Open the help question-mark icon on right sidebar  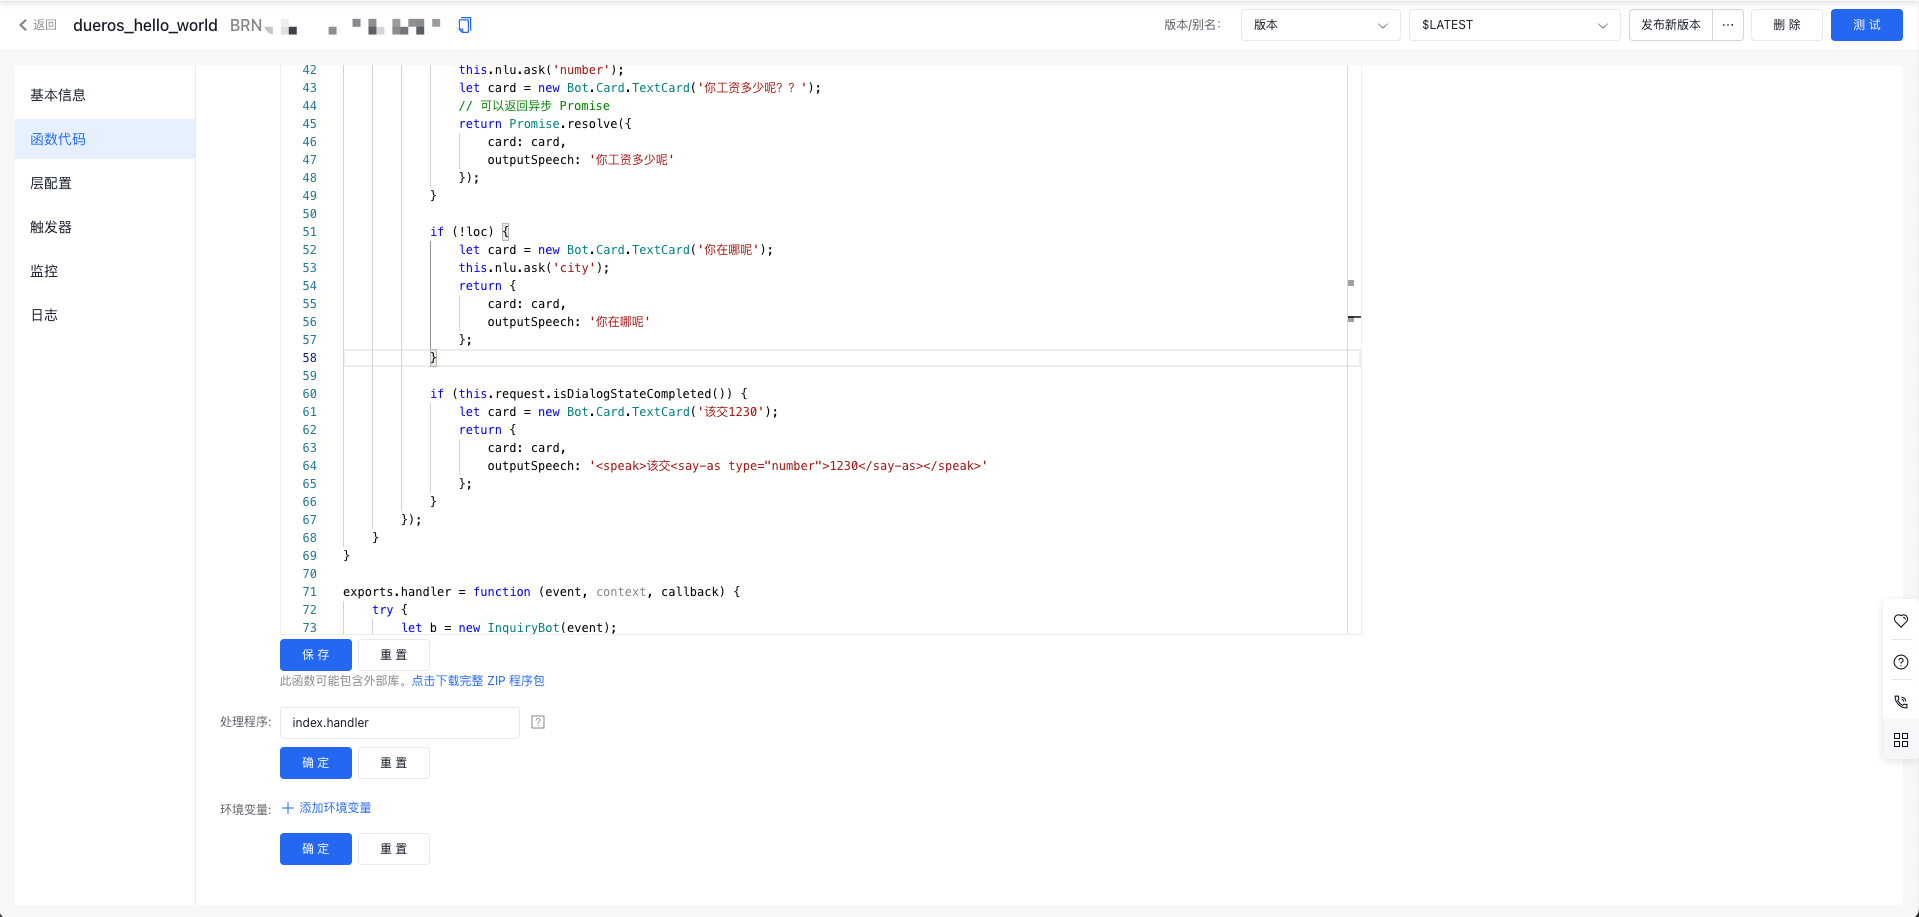tap(1900, 662)
